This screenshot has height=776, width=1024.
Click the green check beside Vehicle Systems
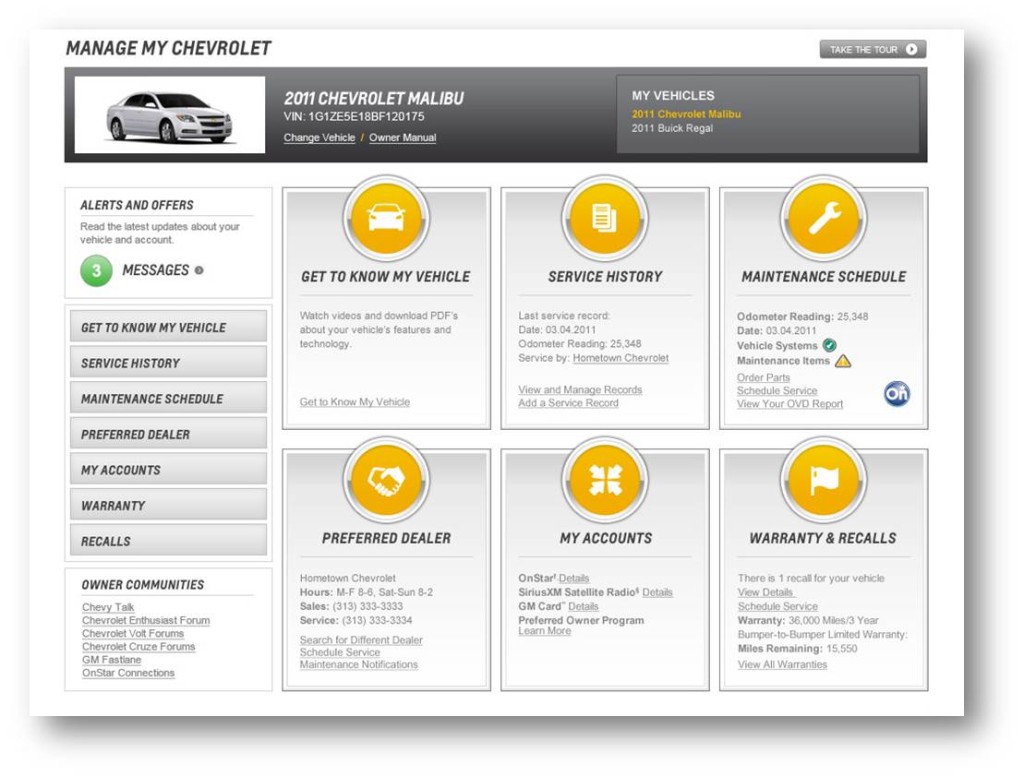pyautogui.click(x=829, y=345)
